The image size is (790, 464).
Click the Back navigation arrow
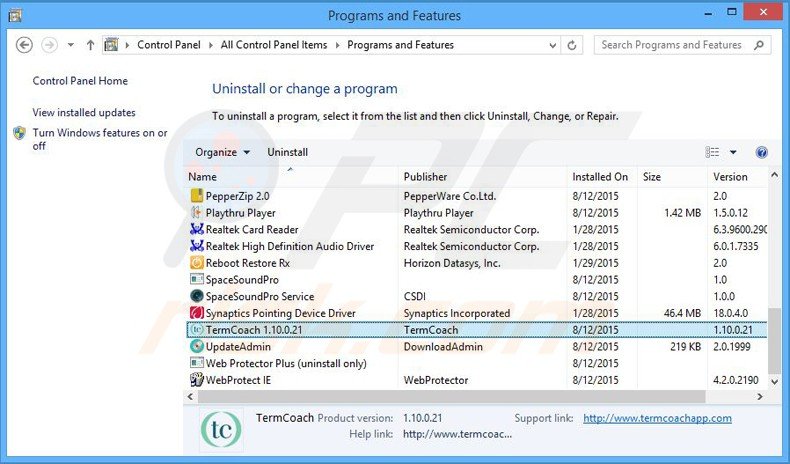pos(24,45)
